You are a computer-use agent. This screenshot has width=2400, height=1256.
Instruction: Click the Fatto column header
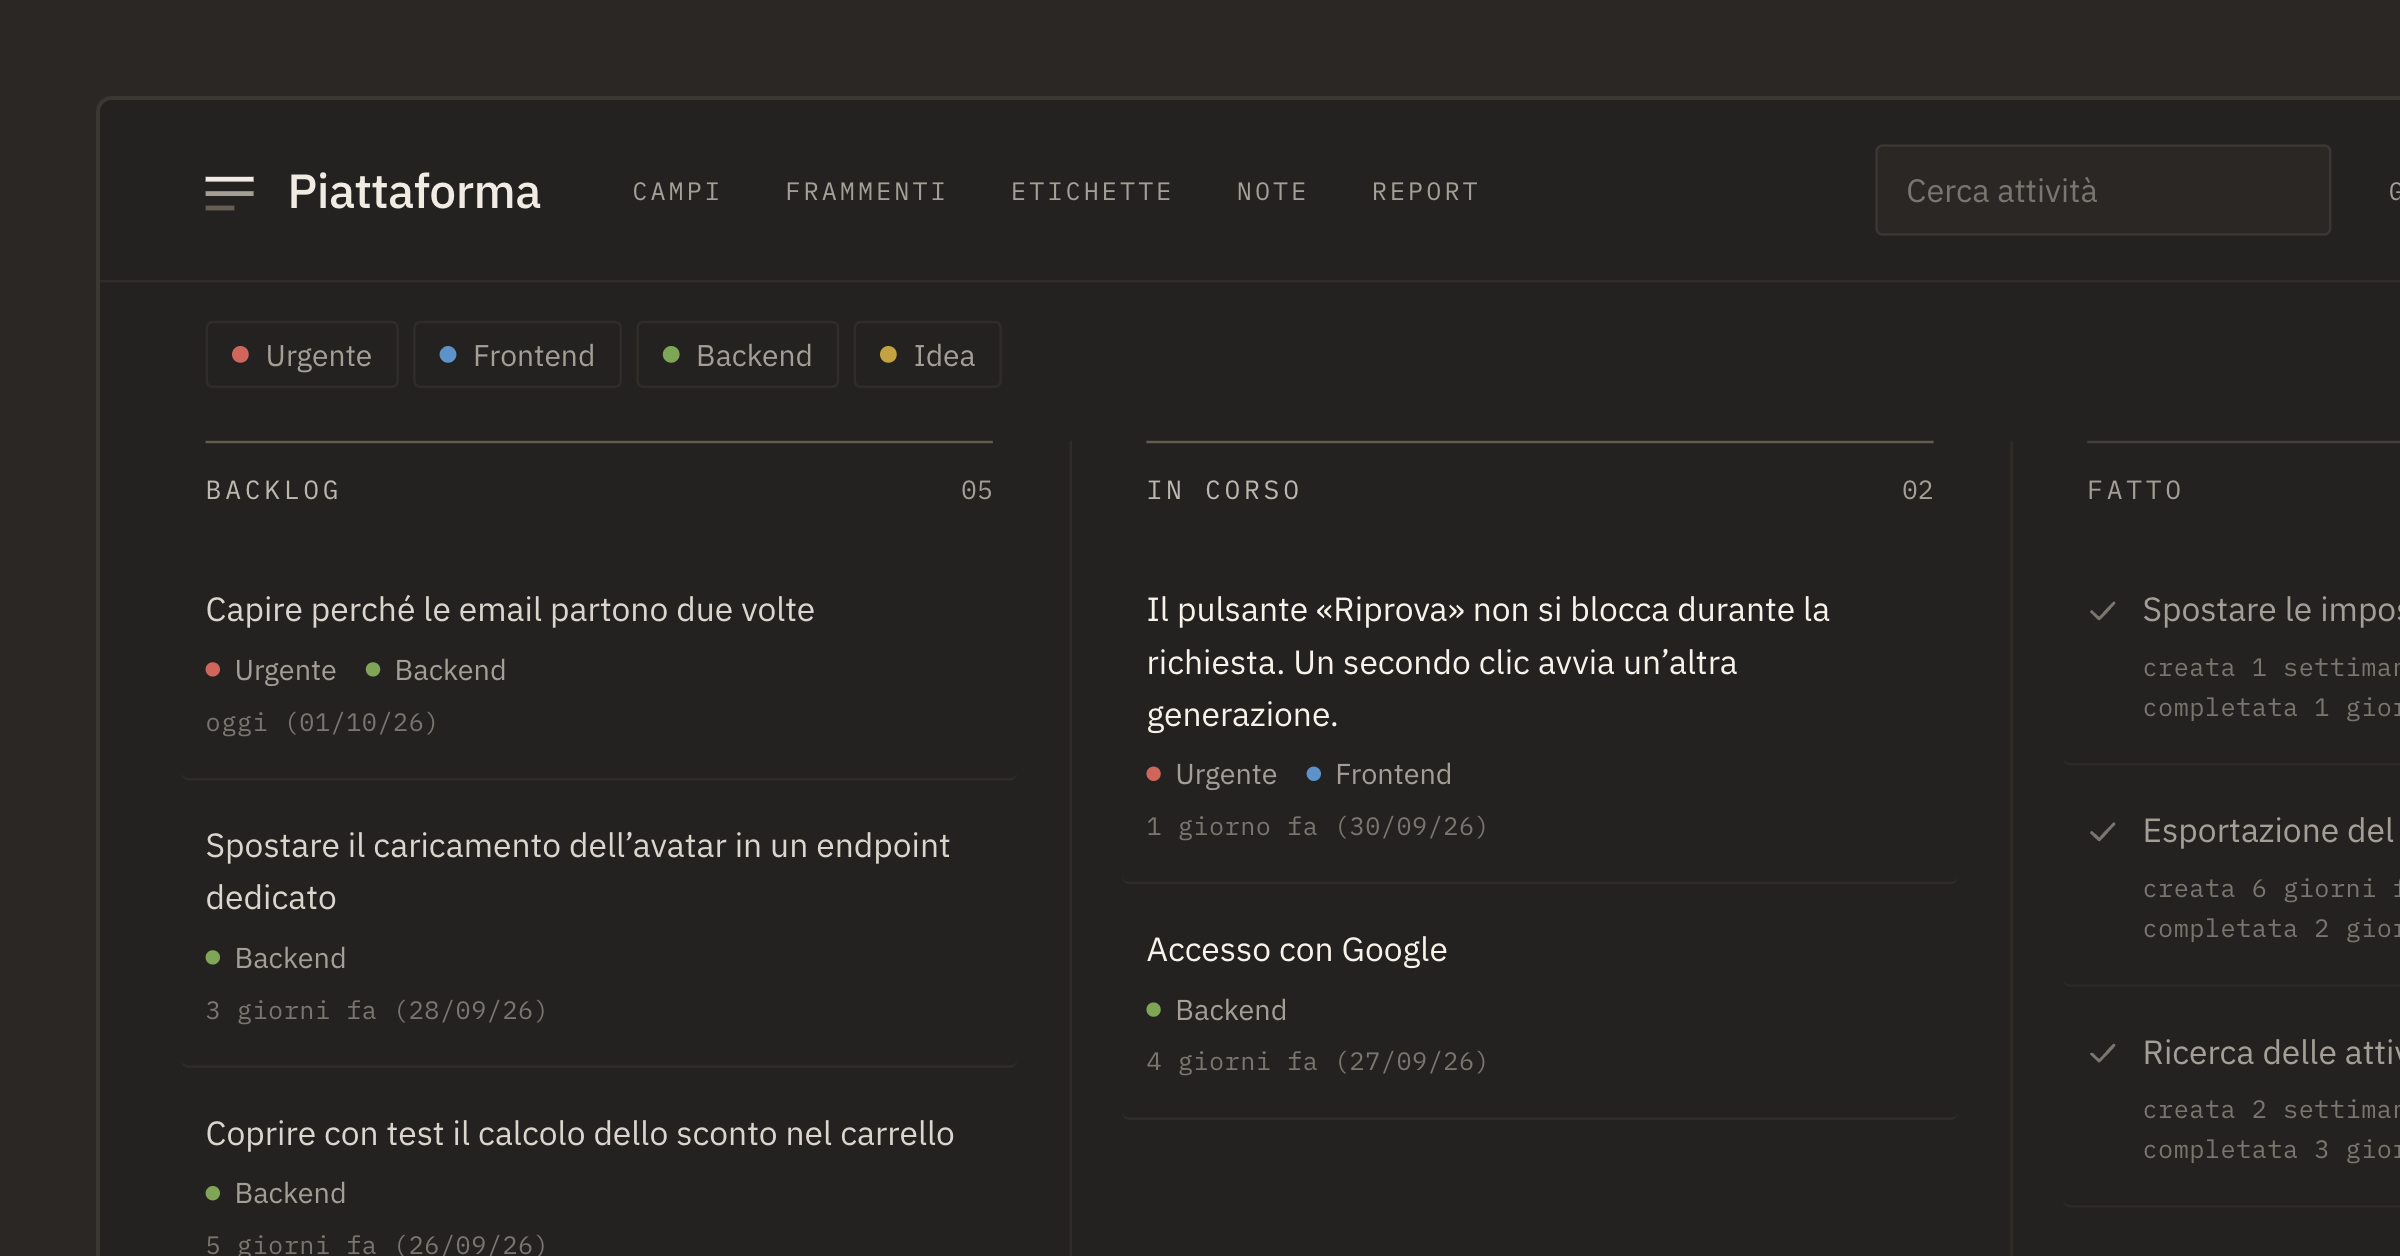click(x=2135, y=490)
